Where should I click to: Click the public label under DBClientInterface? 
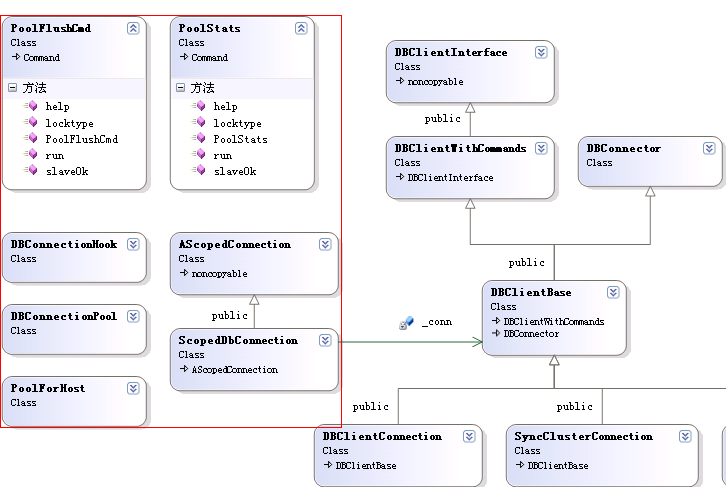tap(443, 119)
